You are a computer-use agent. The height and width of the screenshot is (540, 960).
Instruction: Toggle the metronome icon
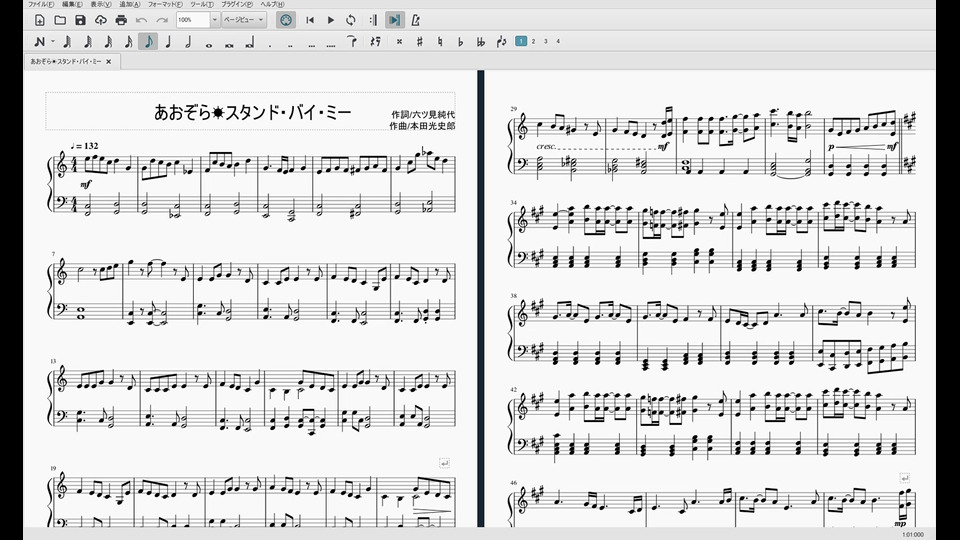pyautogui.click(x=416, y=20)
